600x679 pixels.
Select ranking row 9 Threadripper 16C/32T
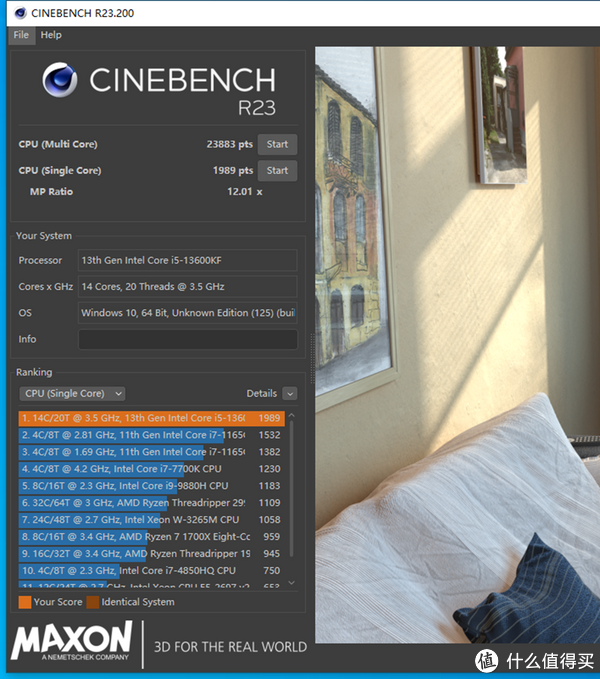pyautogui.click(x=152, y=553)
